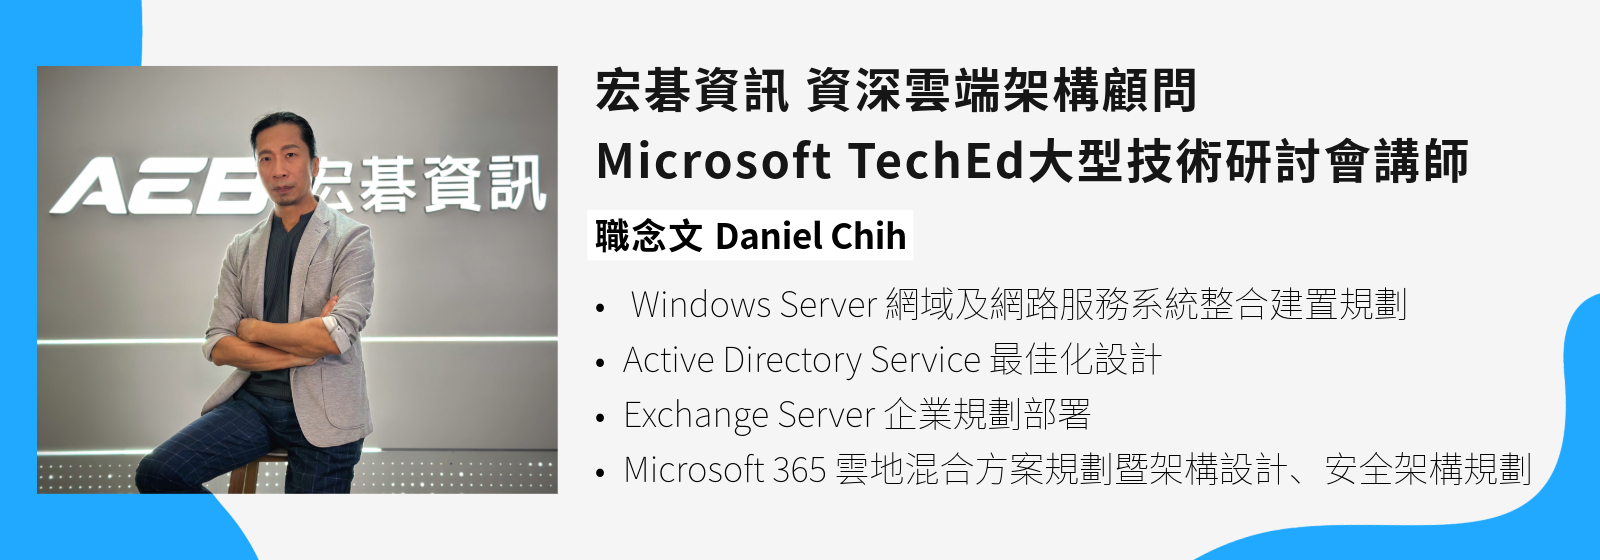This screenshot has height=560, width=1600.
Task: Click the Microsoft 365 雲地混合方案 line
Action: pos(1076,470)
